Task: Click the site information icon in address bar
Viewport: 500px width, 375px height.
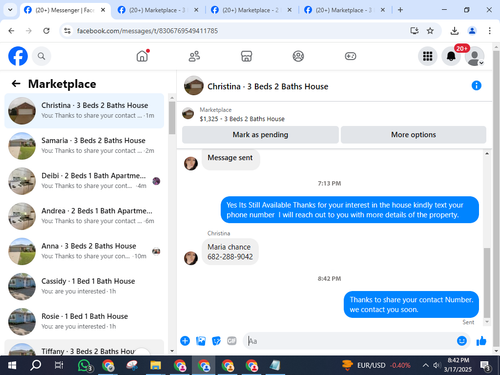Action: coord(67,31)
